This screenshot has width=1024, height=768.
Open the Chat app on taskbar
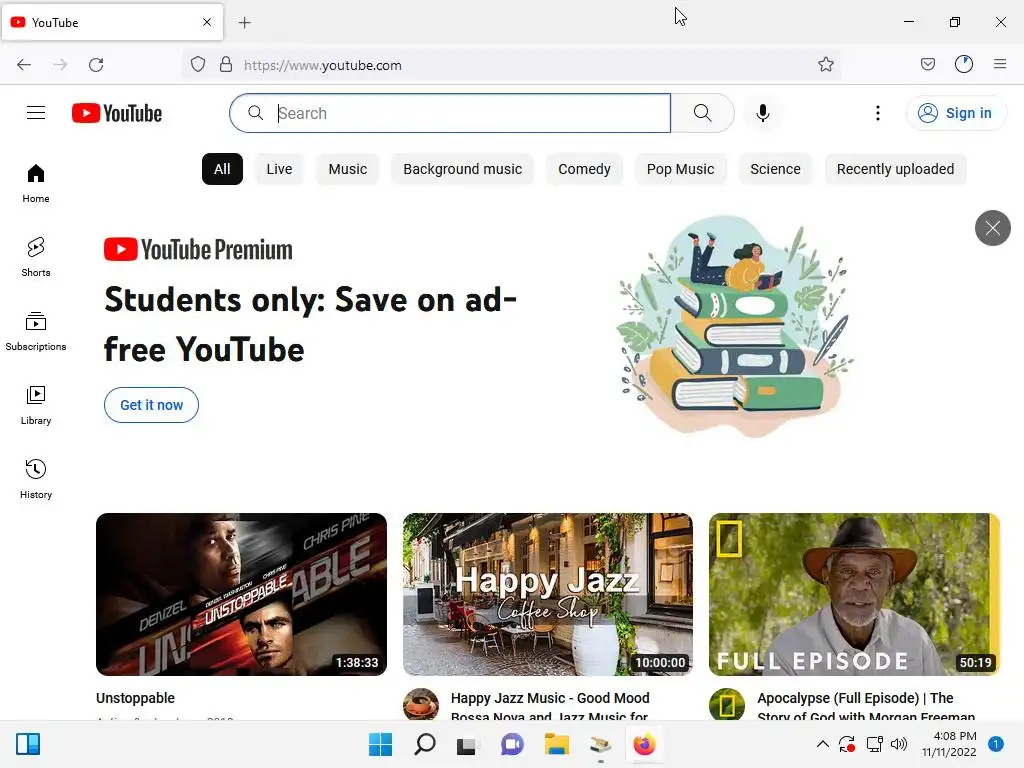(x=512, y=744)
